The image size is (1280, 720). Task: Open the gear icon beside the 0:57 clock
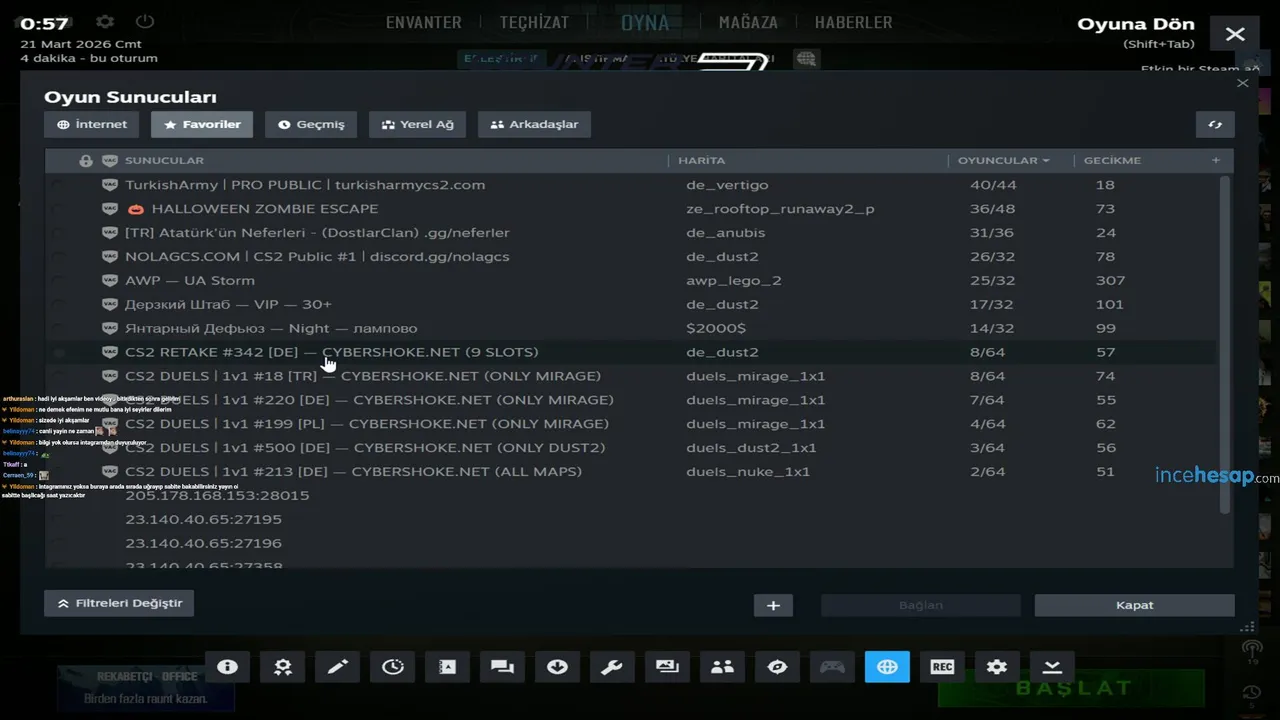coord(105,22)
